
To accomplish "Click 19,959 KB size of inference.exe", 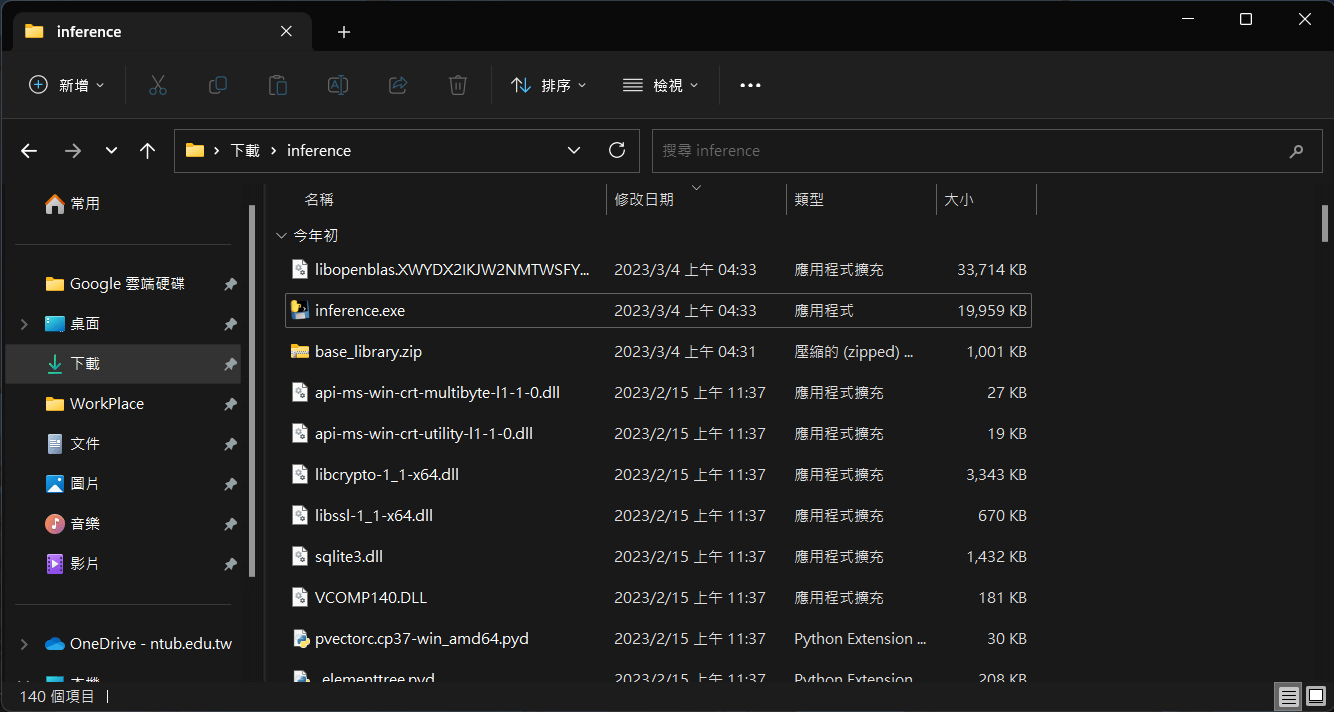I will click(x=992, y=311).
